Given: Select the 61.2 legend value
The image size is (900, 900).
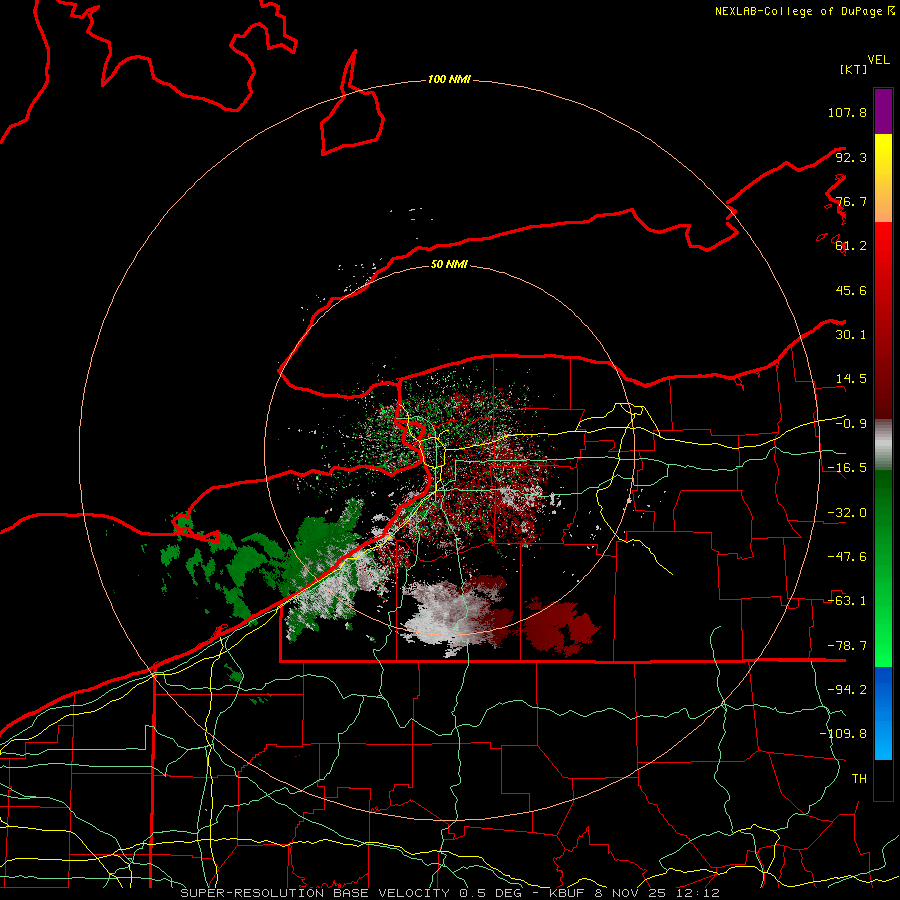Looking at the screenshot, I should point(851,246).
